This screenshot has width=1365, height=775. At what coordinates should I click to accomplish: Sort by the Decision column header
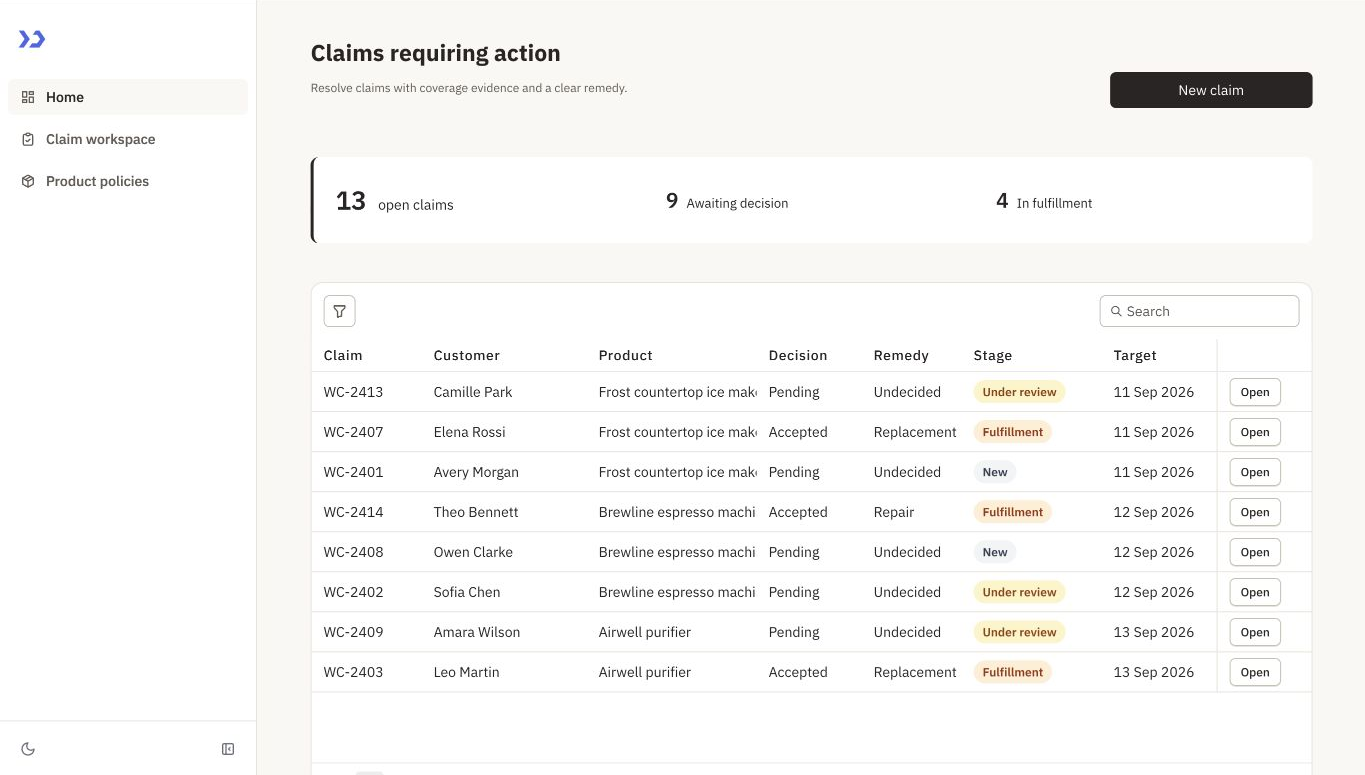(798, 355)
